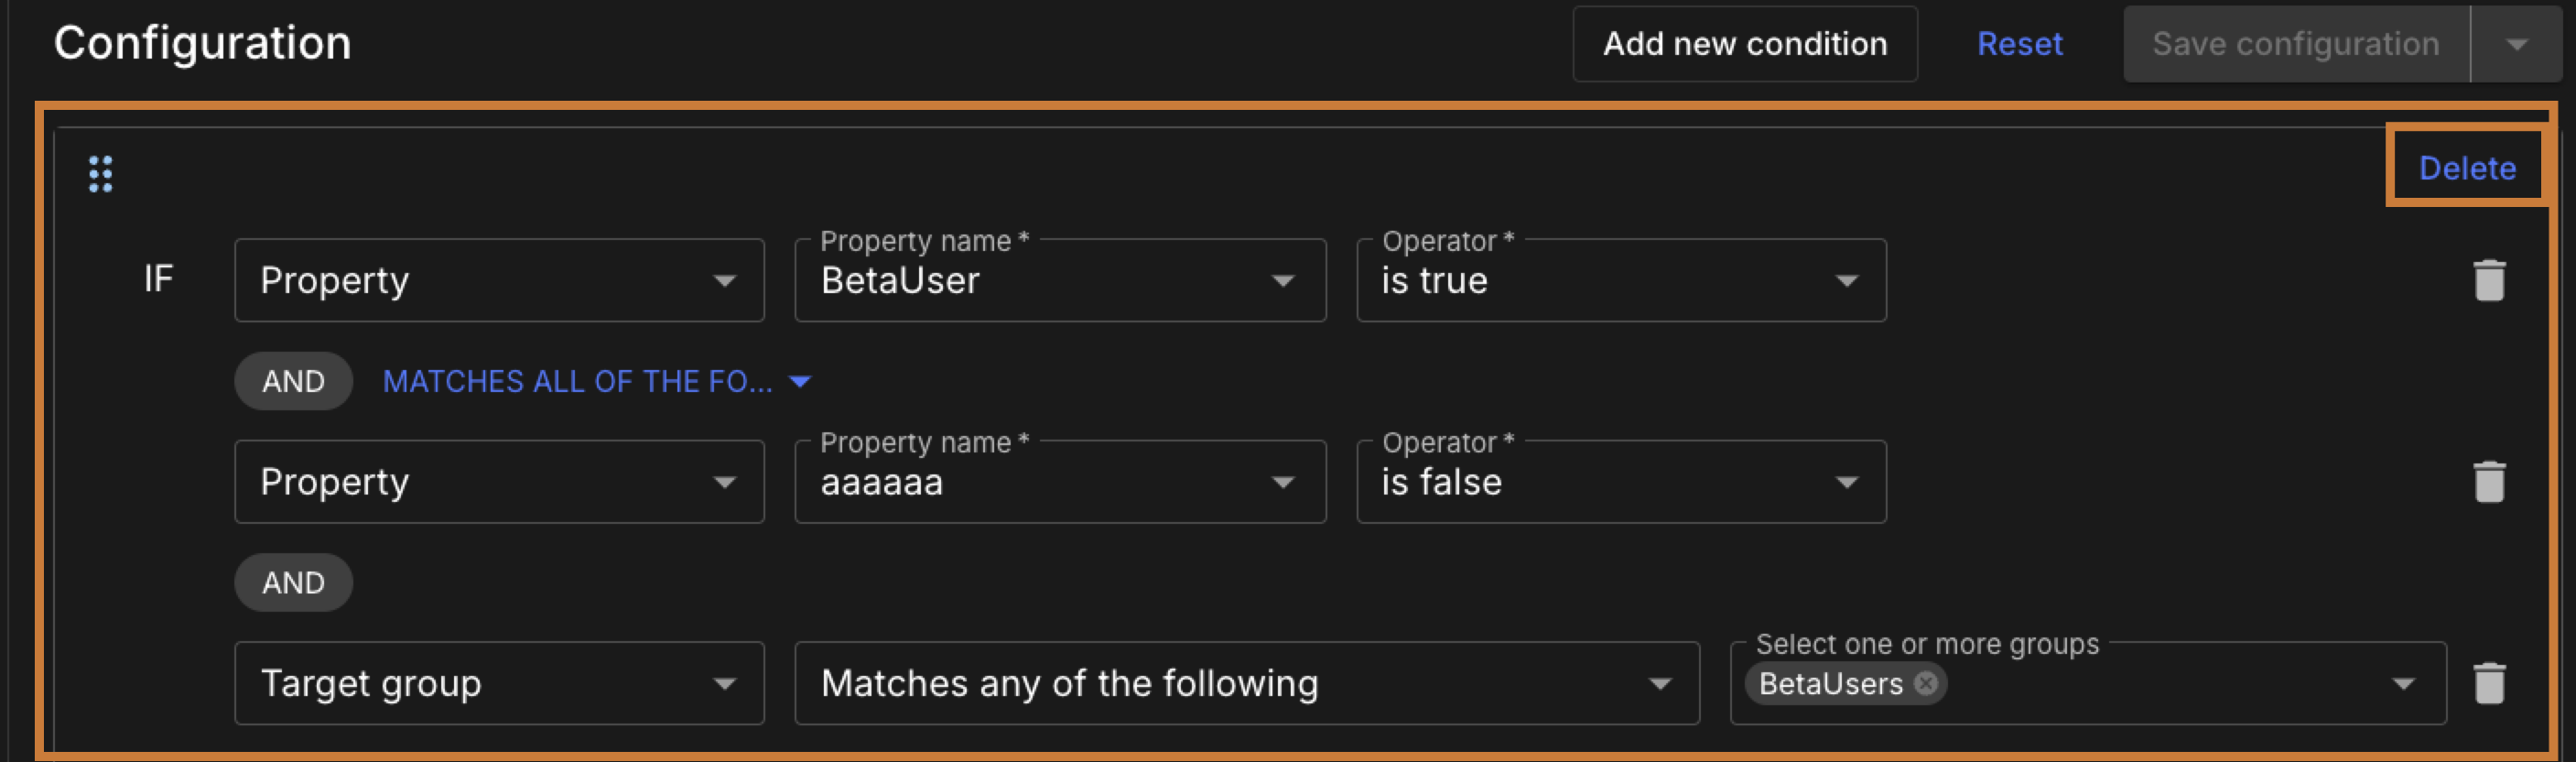Open the is false operator dropdown
2576x762 pixels.
click(x=1848, y=482)
